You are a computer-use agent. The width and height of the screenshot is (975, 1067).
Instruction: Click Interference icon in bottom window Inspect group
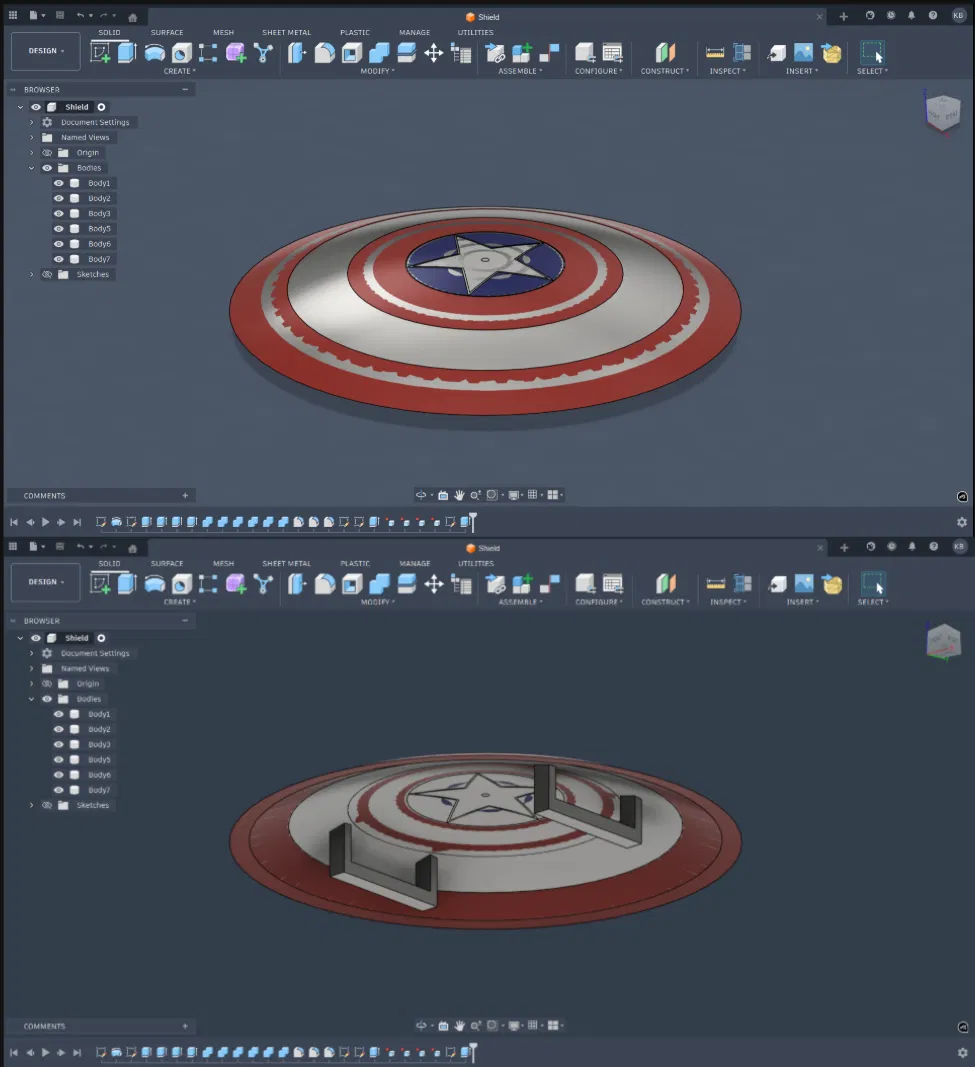click(742, 584)
